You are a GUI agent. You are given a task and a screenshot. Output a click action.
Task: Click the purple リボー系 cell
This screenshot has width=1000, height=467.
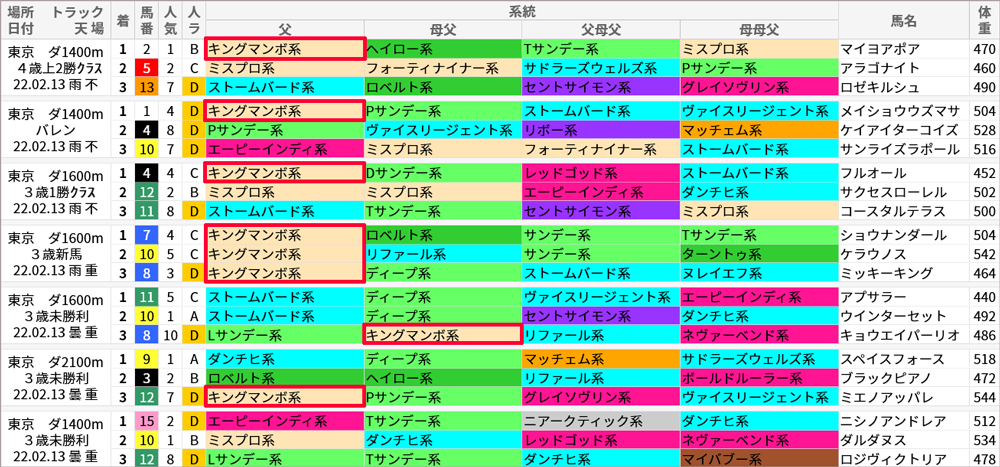pyautogui.click(x=601, y=130)
